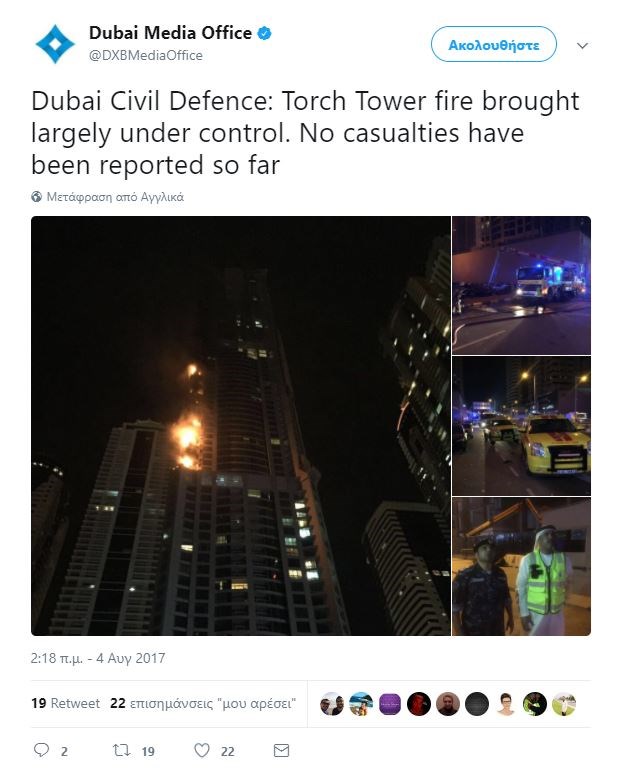Open the reply speech bubble icon
The width and height of the screenshot is (630, 768).
pos(41,750)
